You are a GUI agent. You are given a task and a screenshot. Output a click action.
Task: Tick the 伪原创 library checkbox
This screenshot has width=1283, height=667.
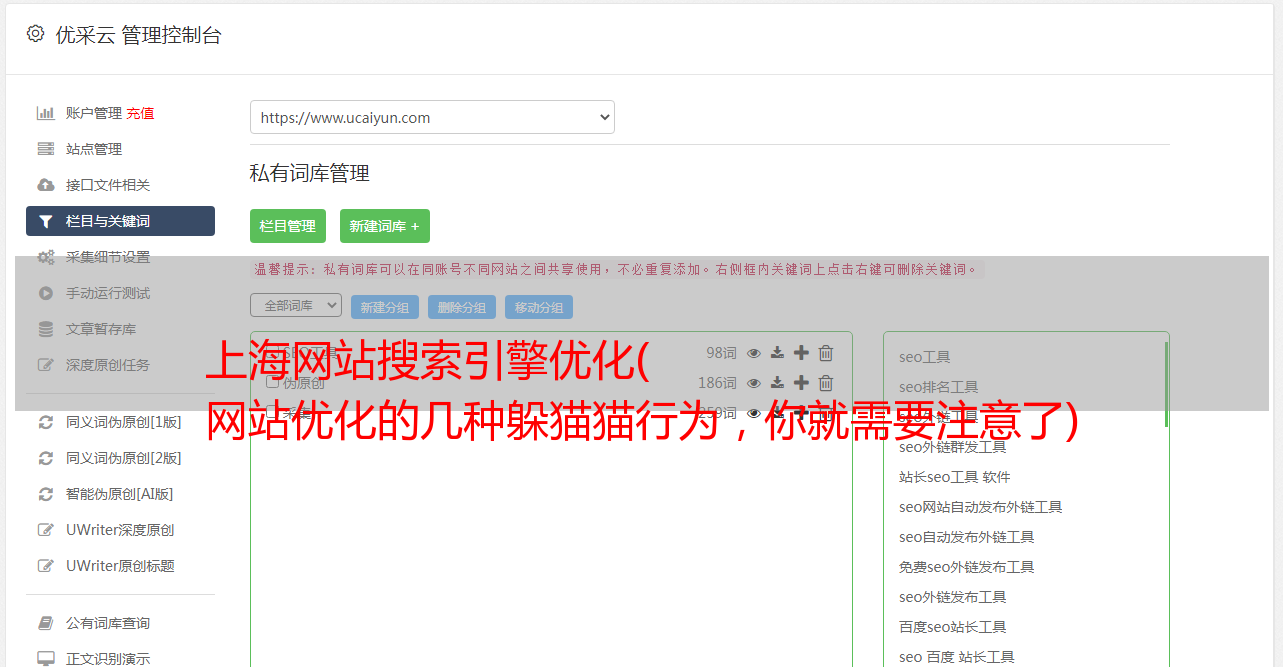pyautogui.click(x=272, y=382)
